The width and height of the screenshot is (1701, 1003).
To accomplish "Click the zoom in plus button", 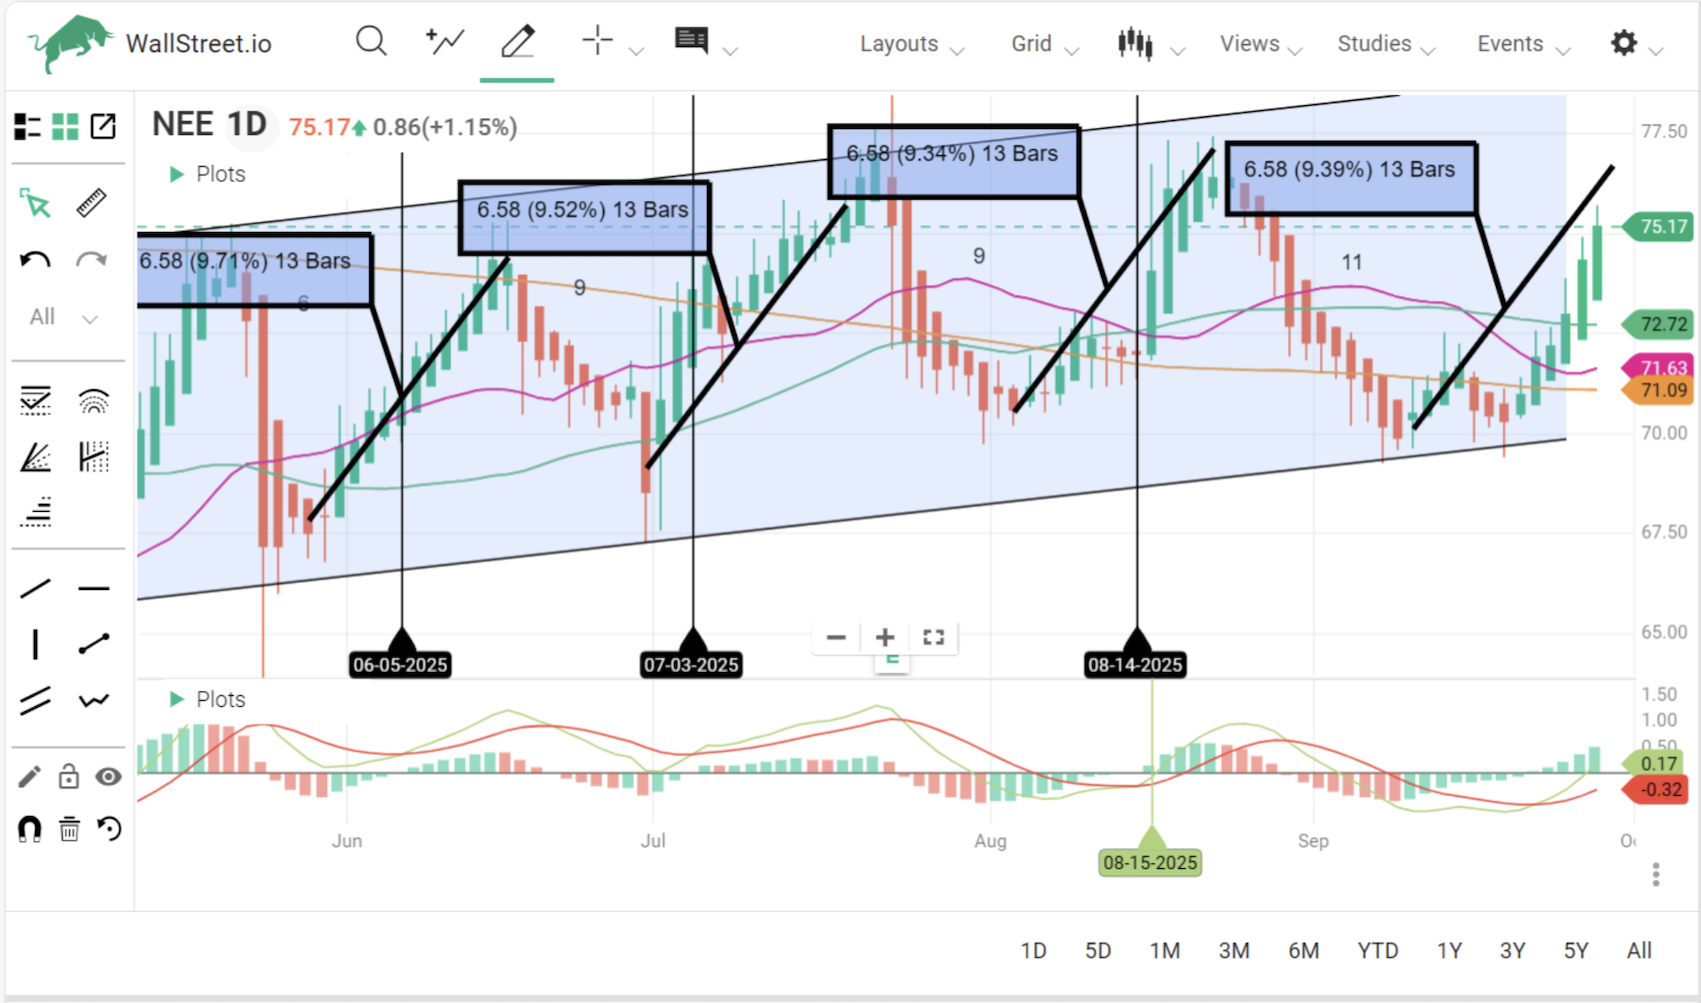I will (884, 637).
